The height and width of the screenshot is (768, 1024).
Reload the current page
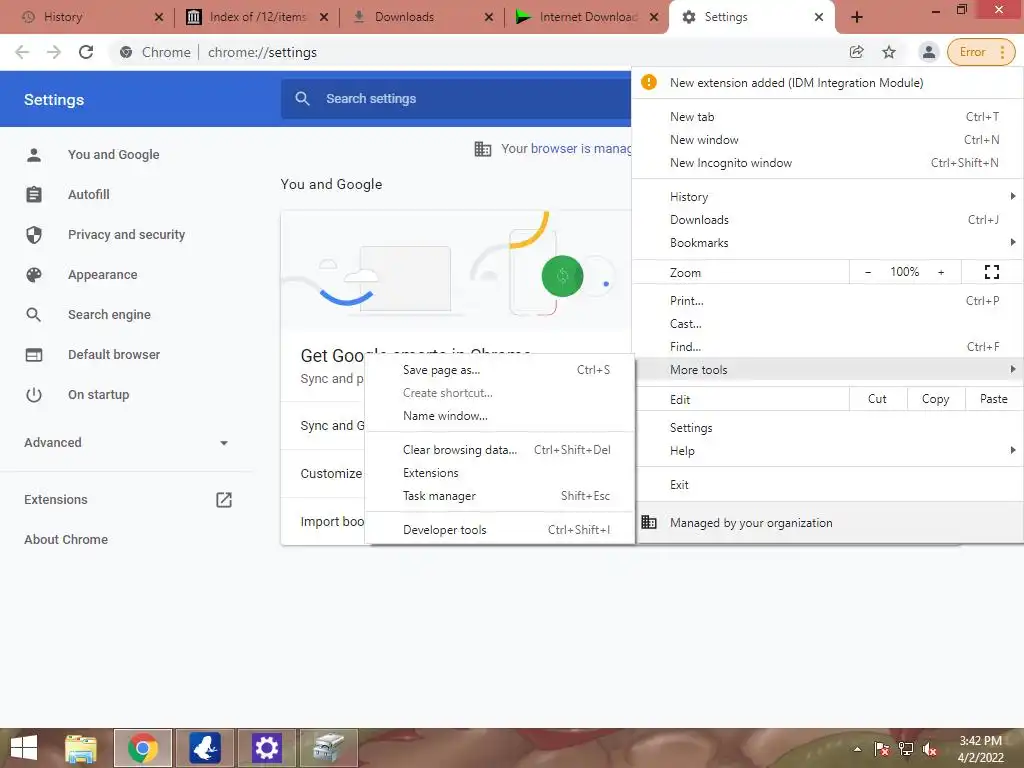pos(86,52)
